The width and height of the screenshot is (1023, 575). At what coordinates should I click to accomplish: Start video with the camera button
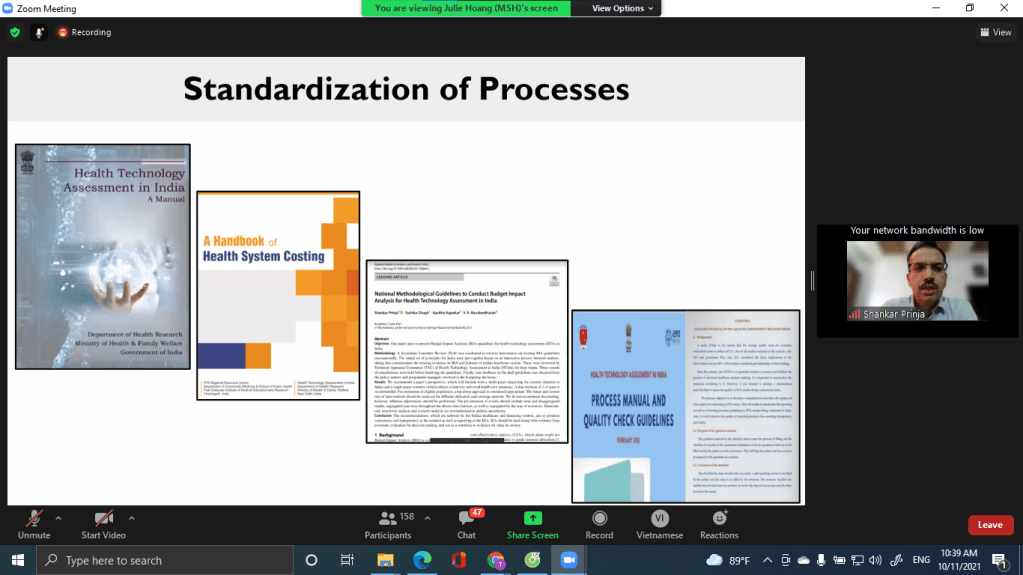(103, 523)
